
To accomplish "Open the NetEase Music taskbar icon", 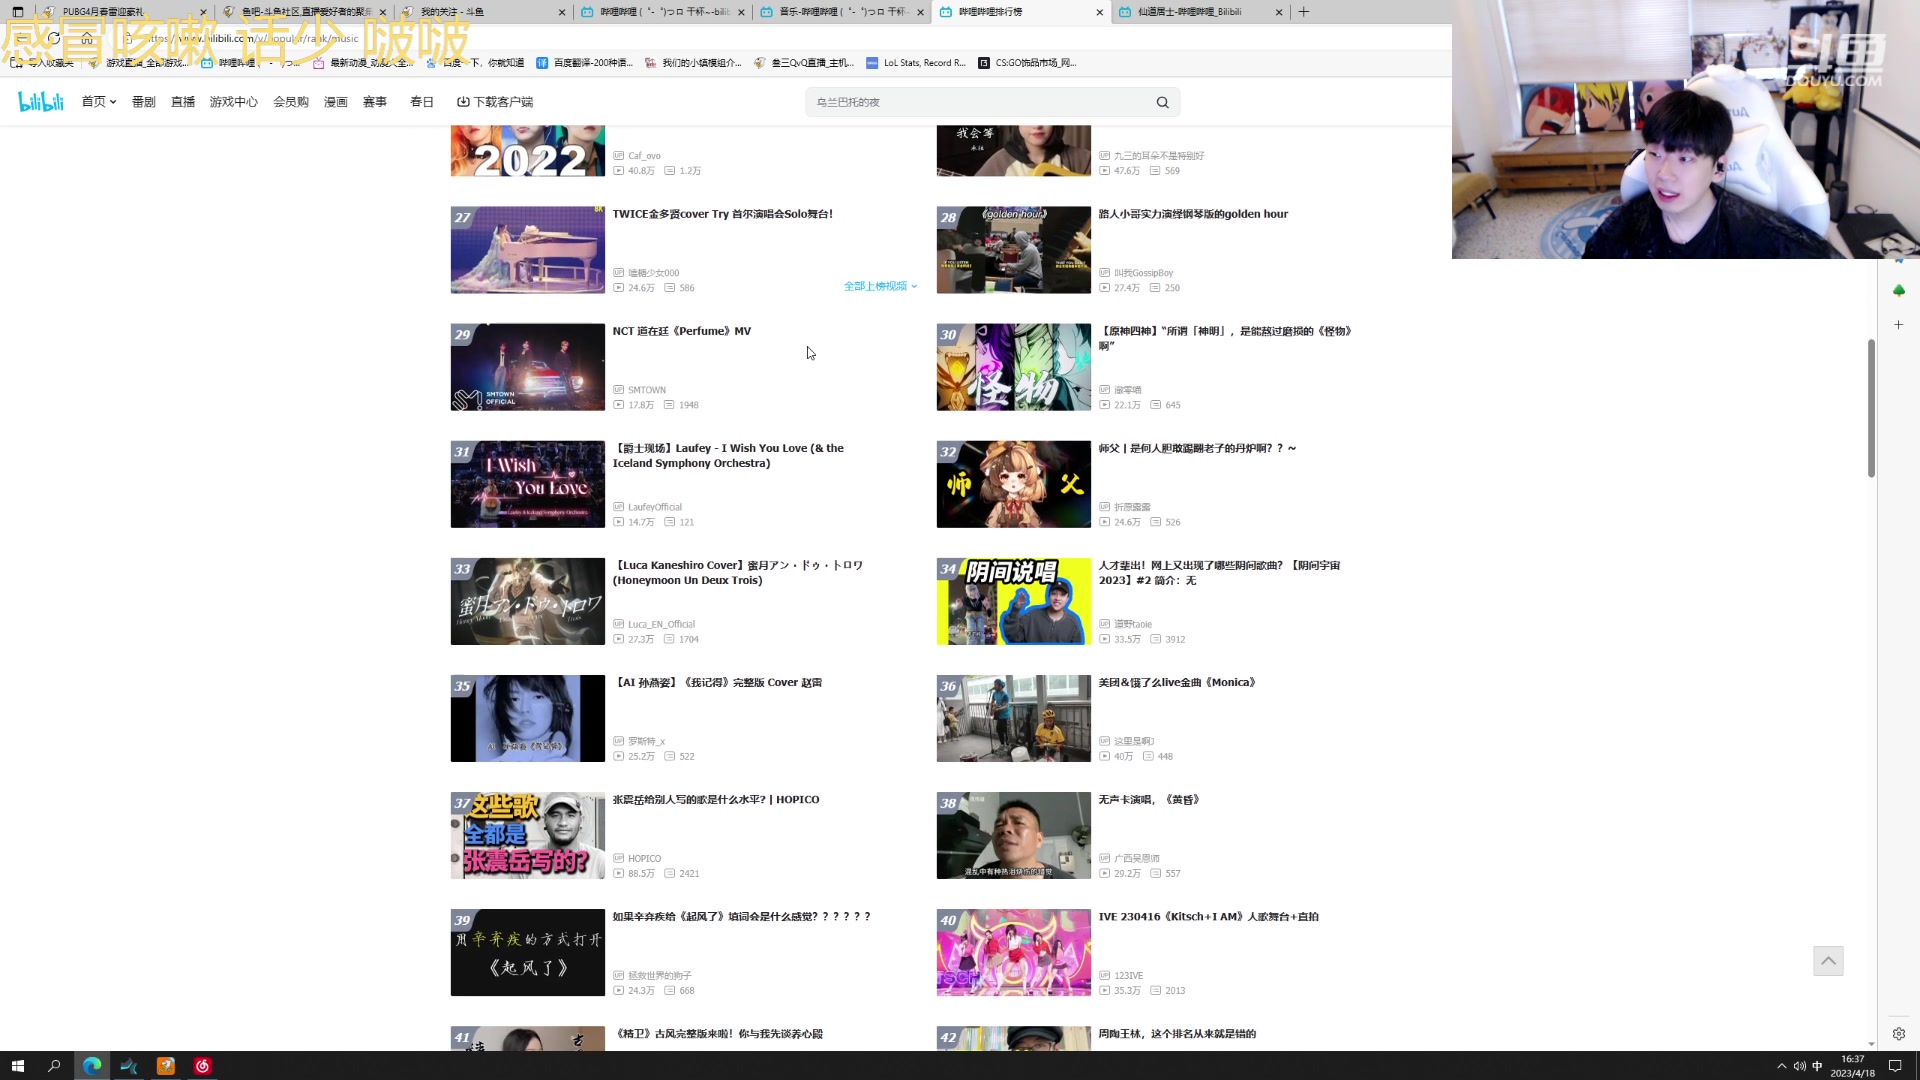I will tap(202, 1066).
